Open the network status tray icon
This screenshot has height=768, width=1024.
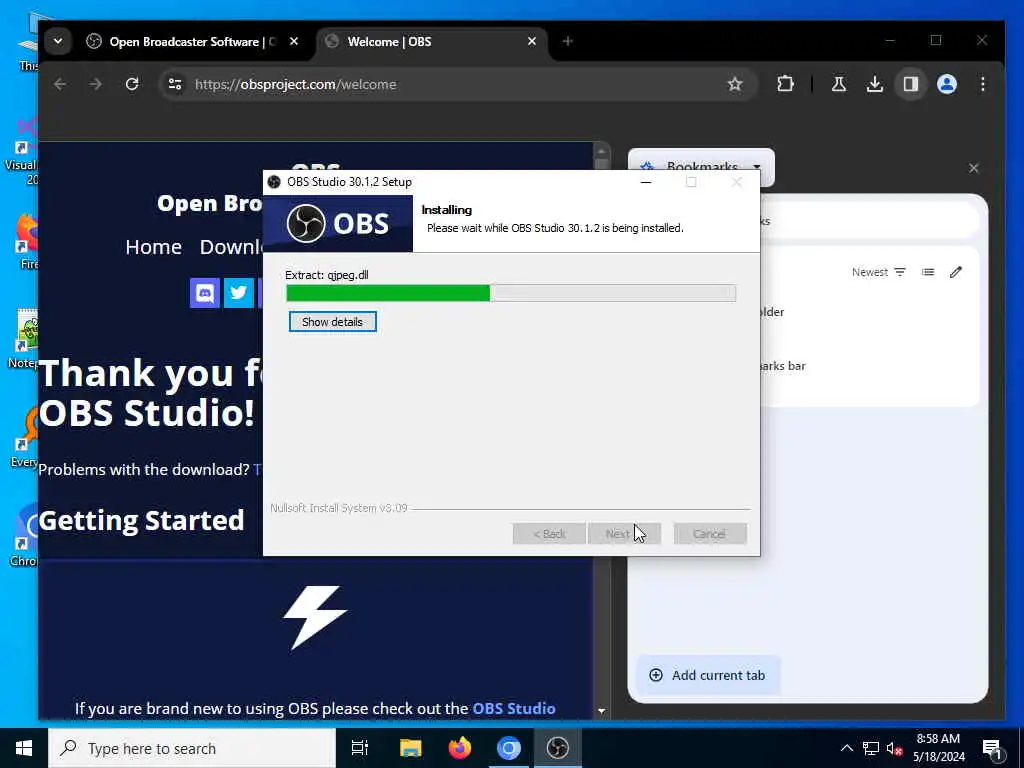coord(871,748)
